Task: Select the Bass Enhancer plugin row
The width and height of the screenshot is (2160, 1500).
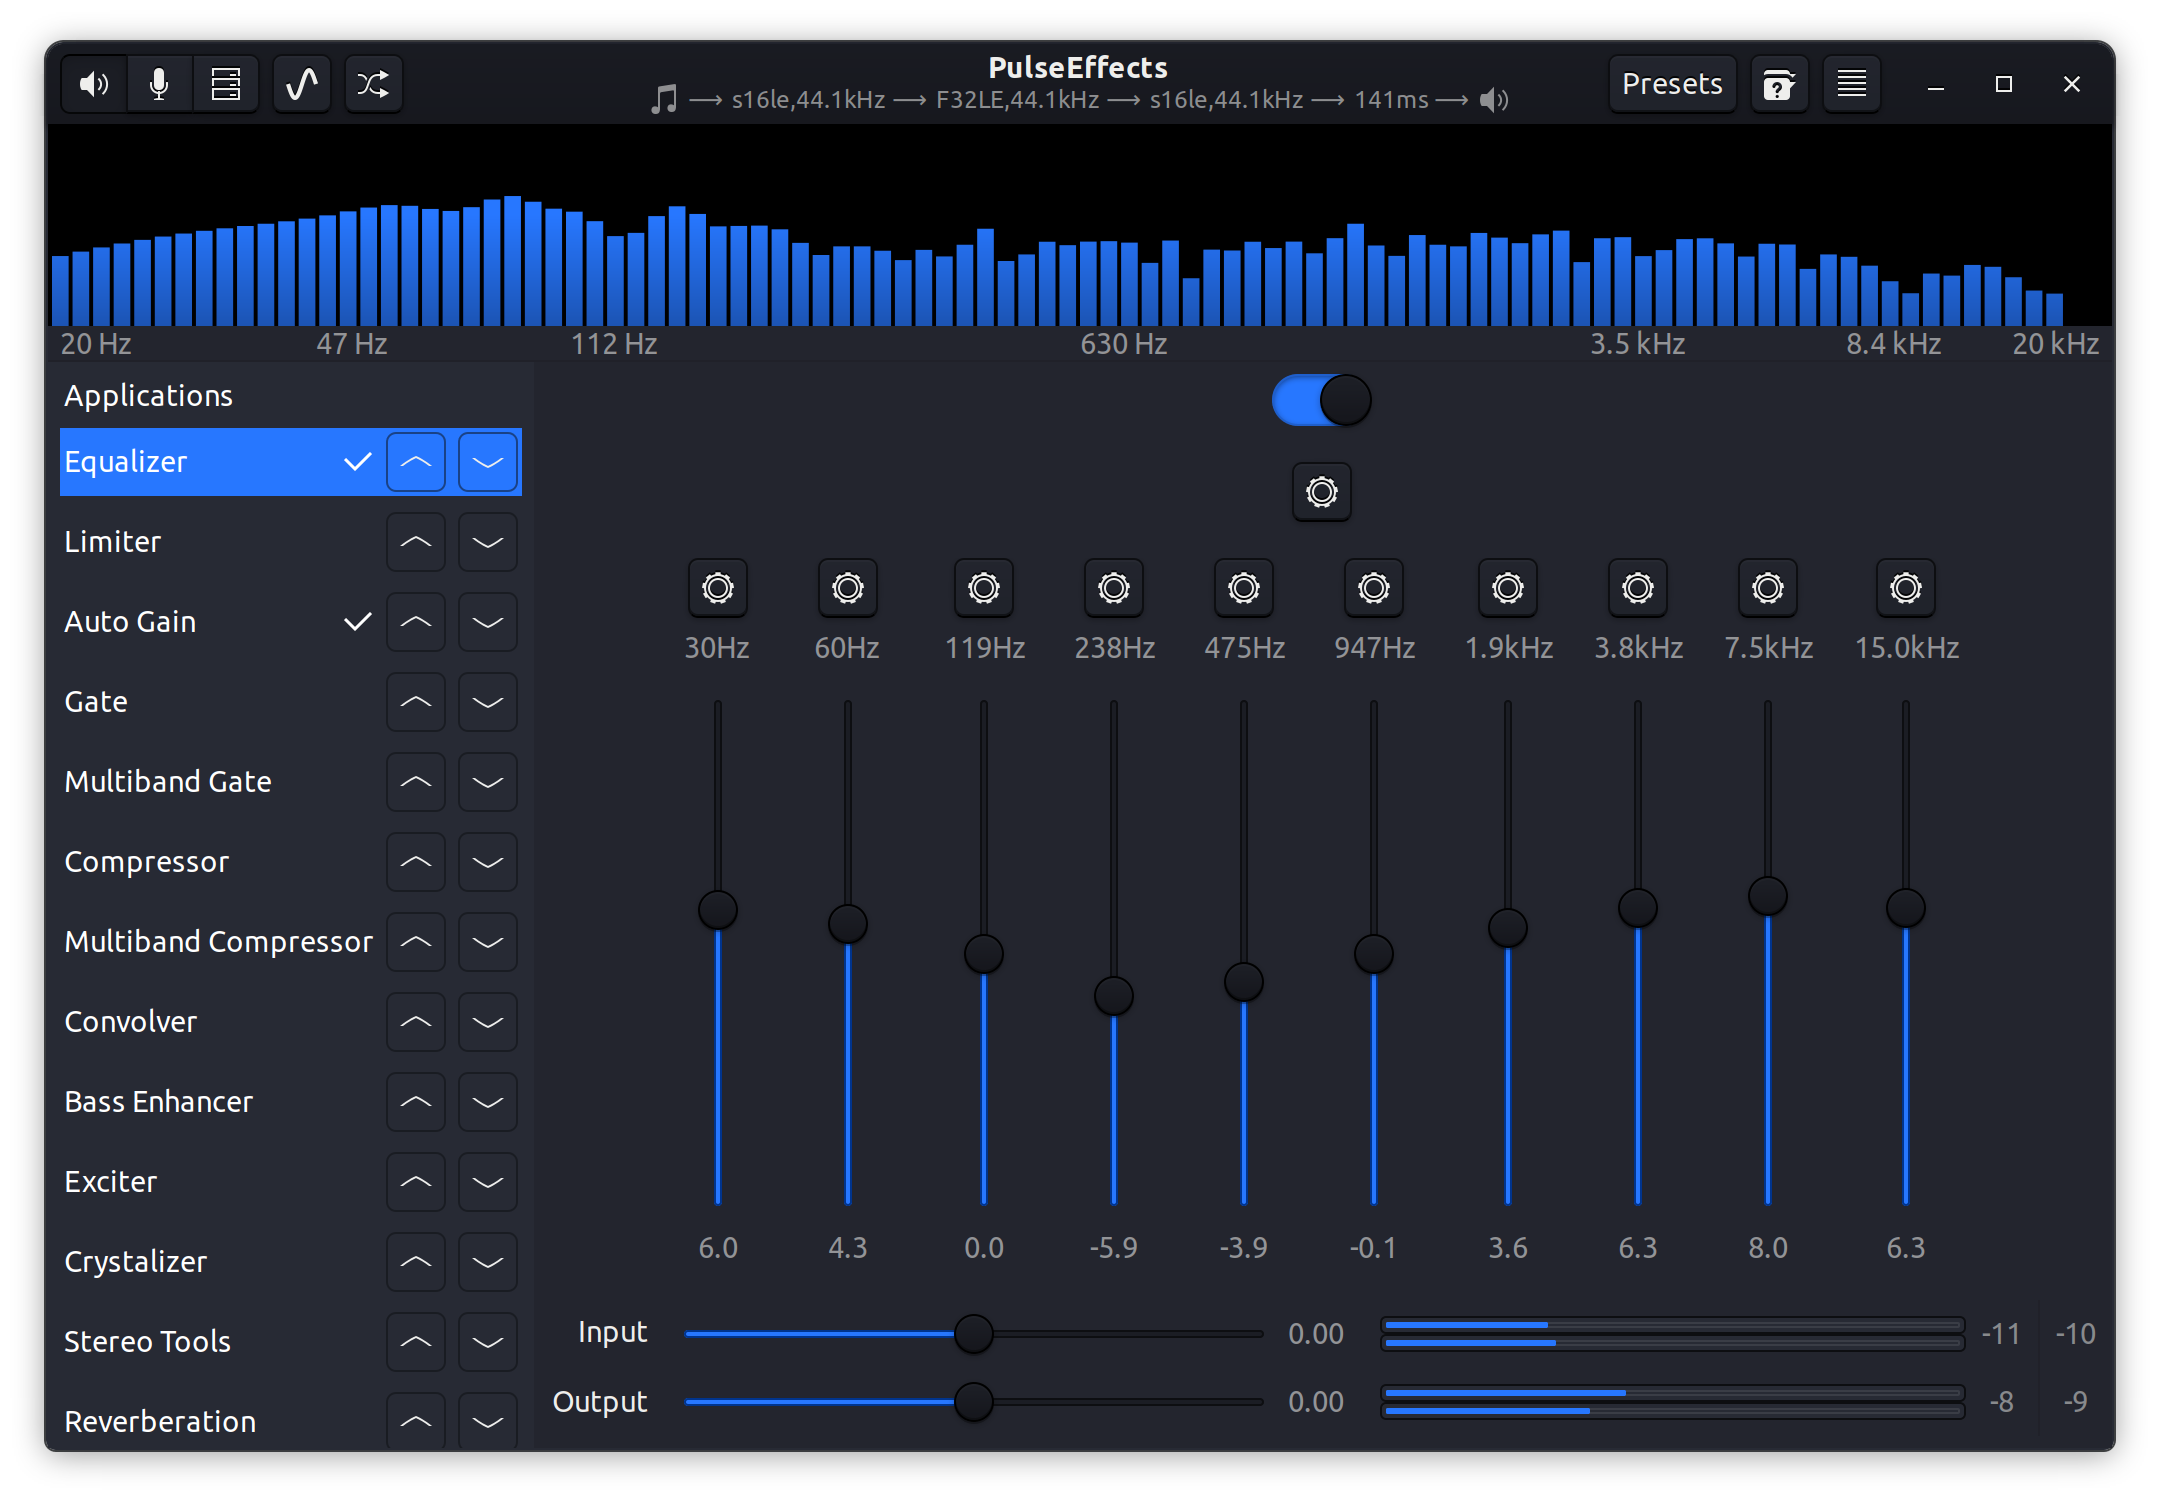Action: [290, 1102]
